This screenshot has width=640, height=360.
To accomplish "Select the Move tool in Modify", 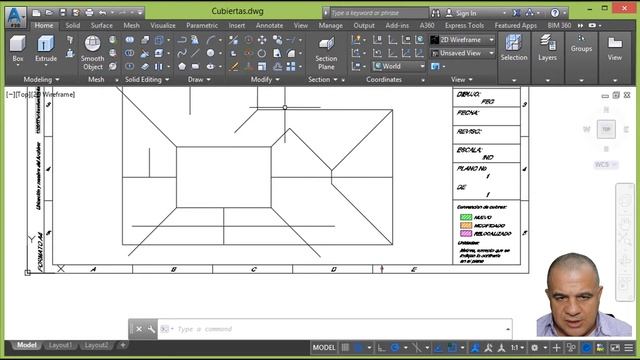I will click(262, 40).
